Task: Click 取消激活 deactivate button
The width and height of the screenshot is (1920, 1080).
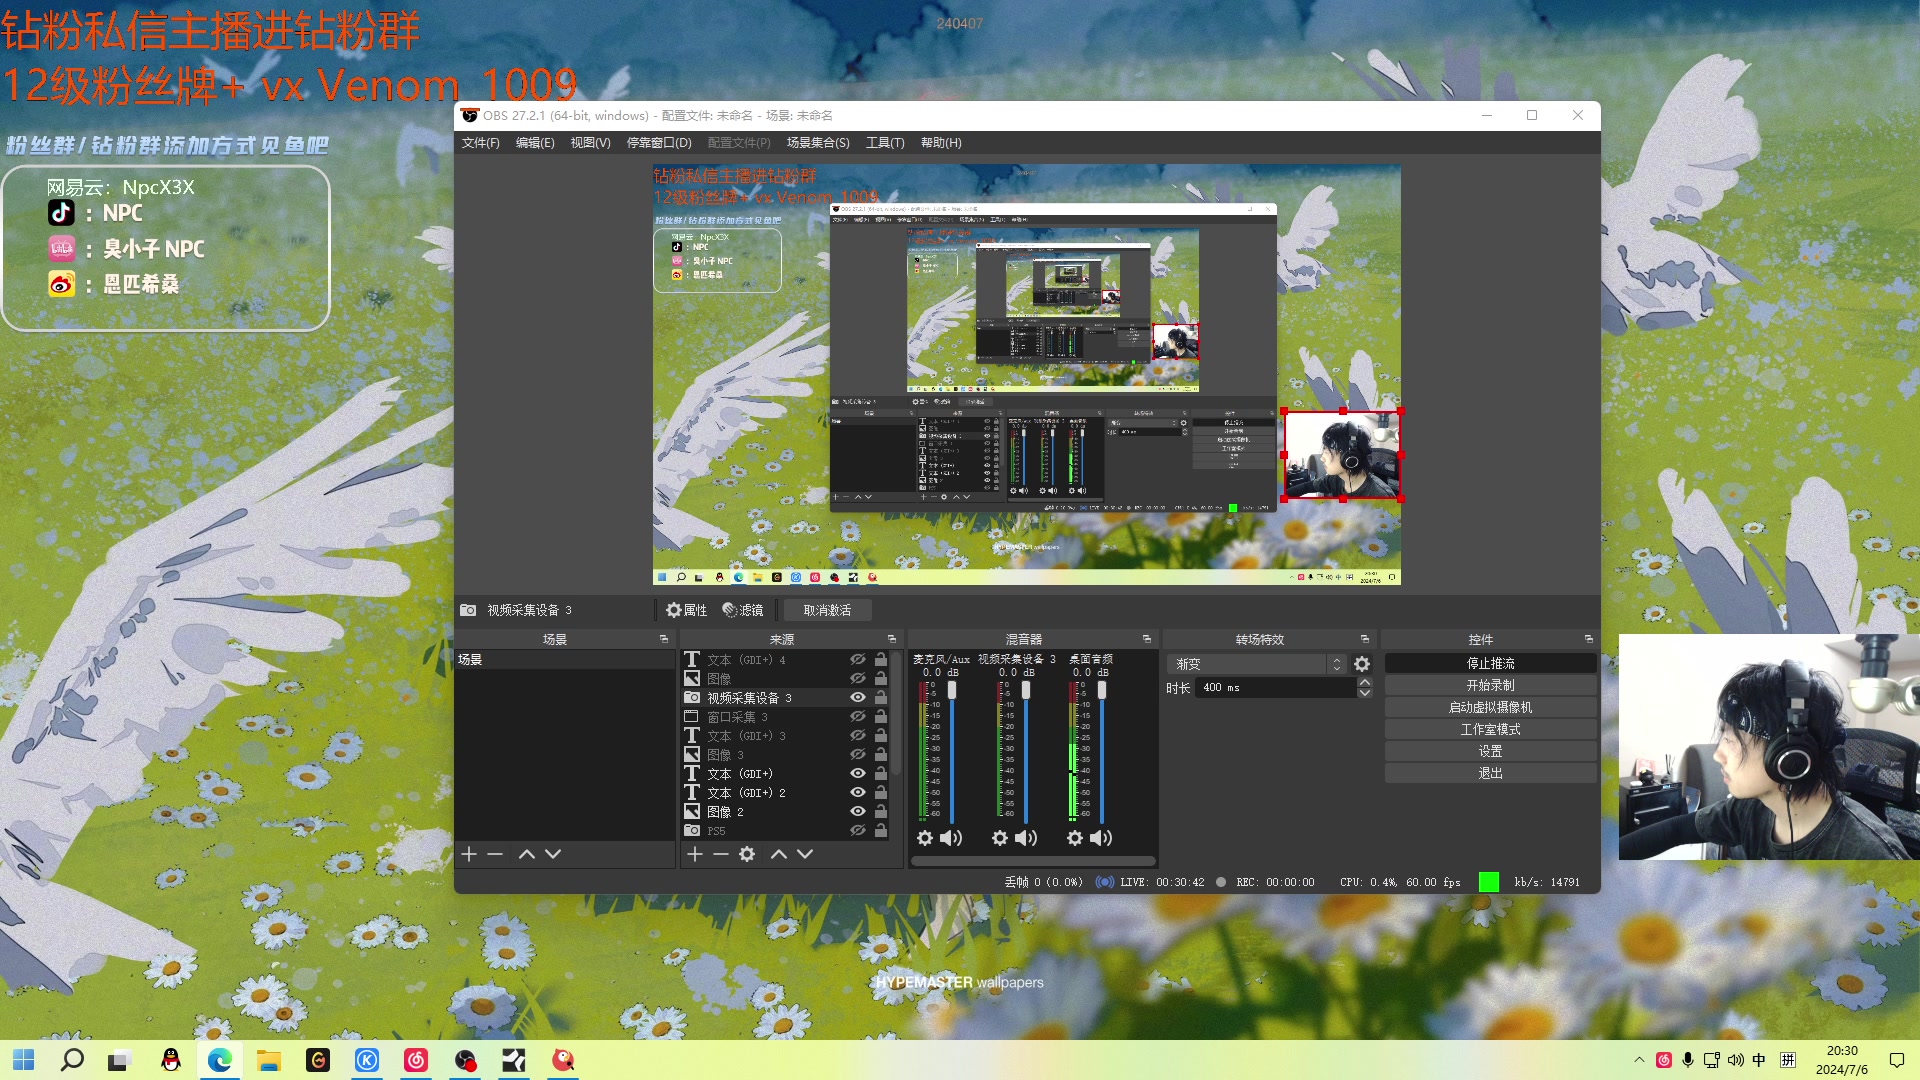Action: tap(827, 610)
